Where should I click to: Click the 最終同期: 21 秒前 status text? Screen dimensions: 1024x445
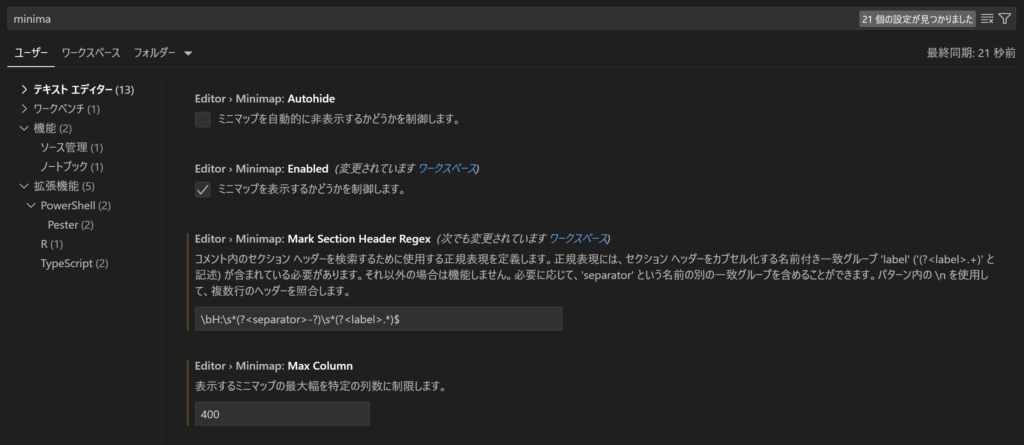tap(971, 53)
